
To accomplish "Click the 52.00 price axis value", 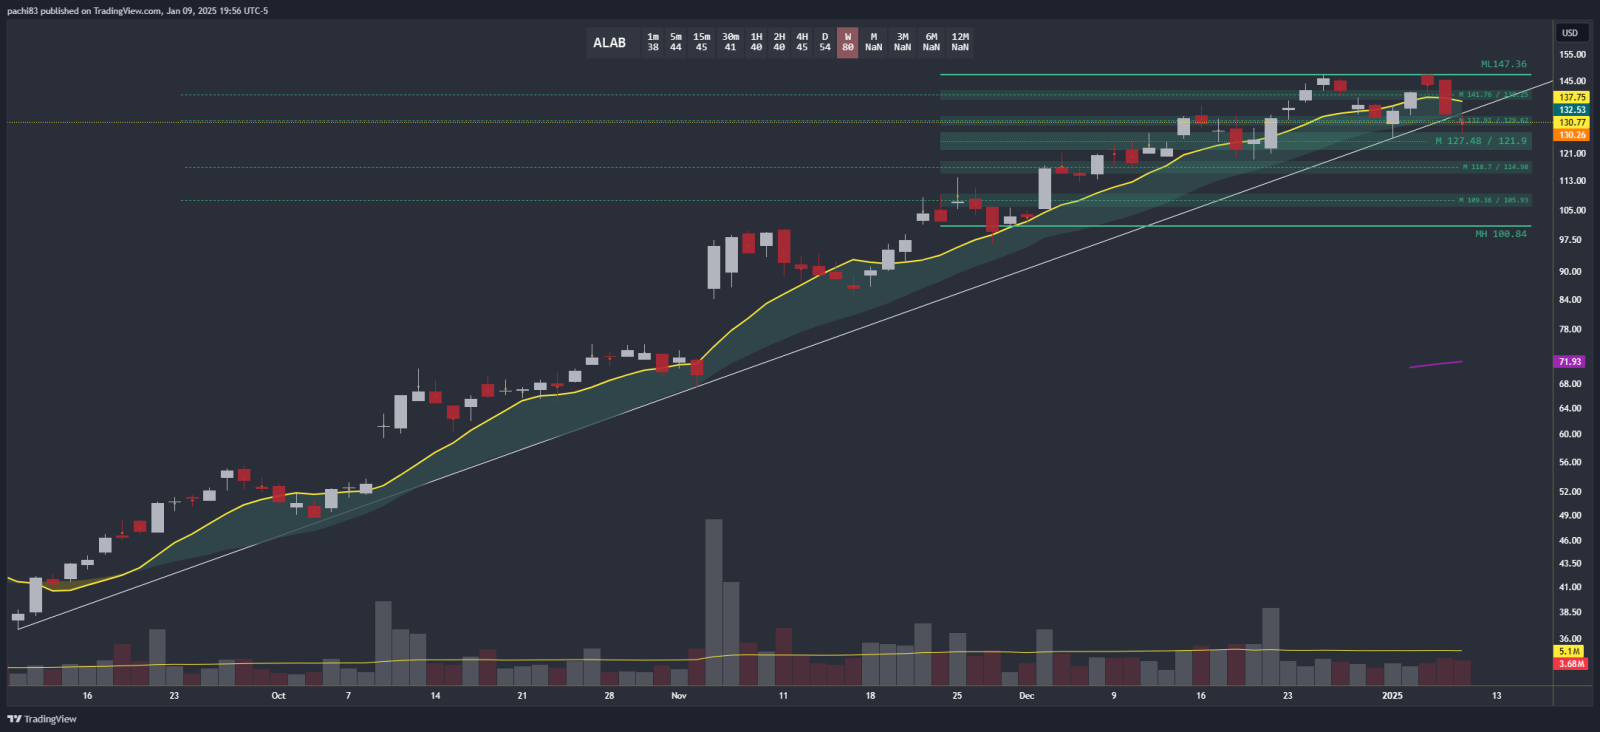I will tap(1571, 492).
